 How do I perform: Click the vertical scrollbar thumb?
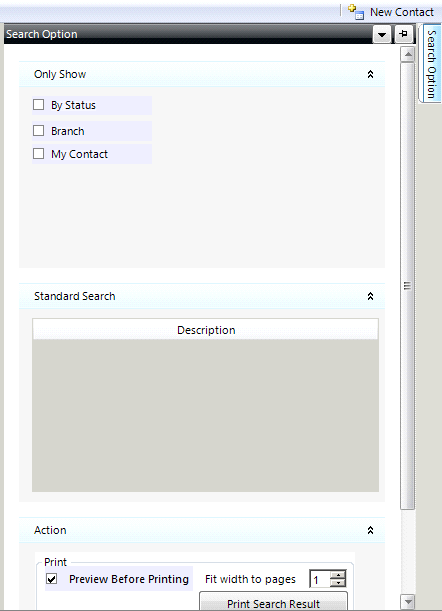point(407,286)
